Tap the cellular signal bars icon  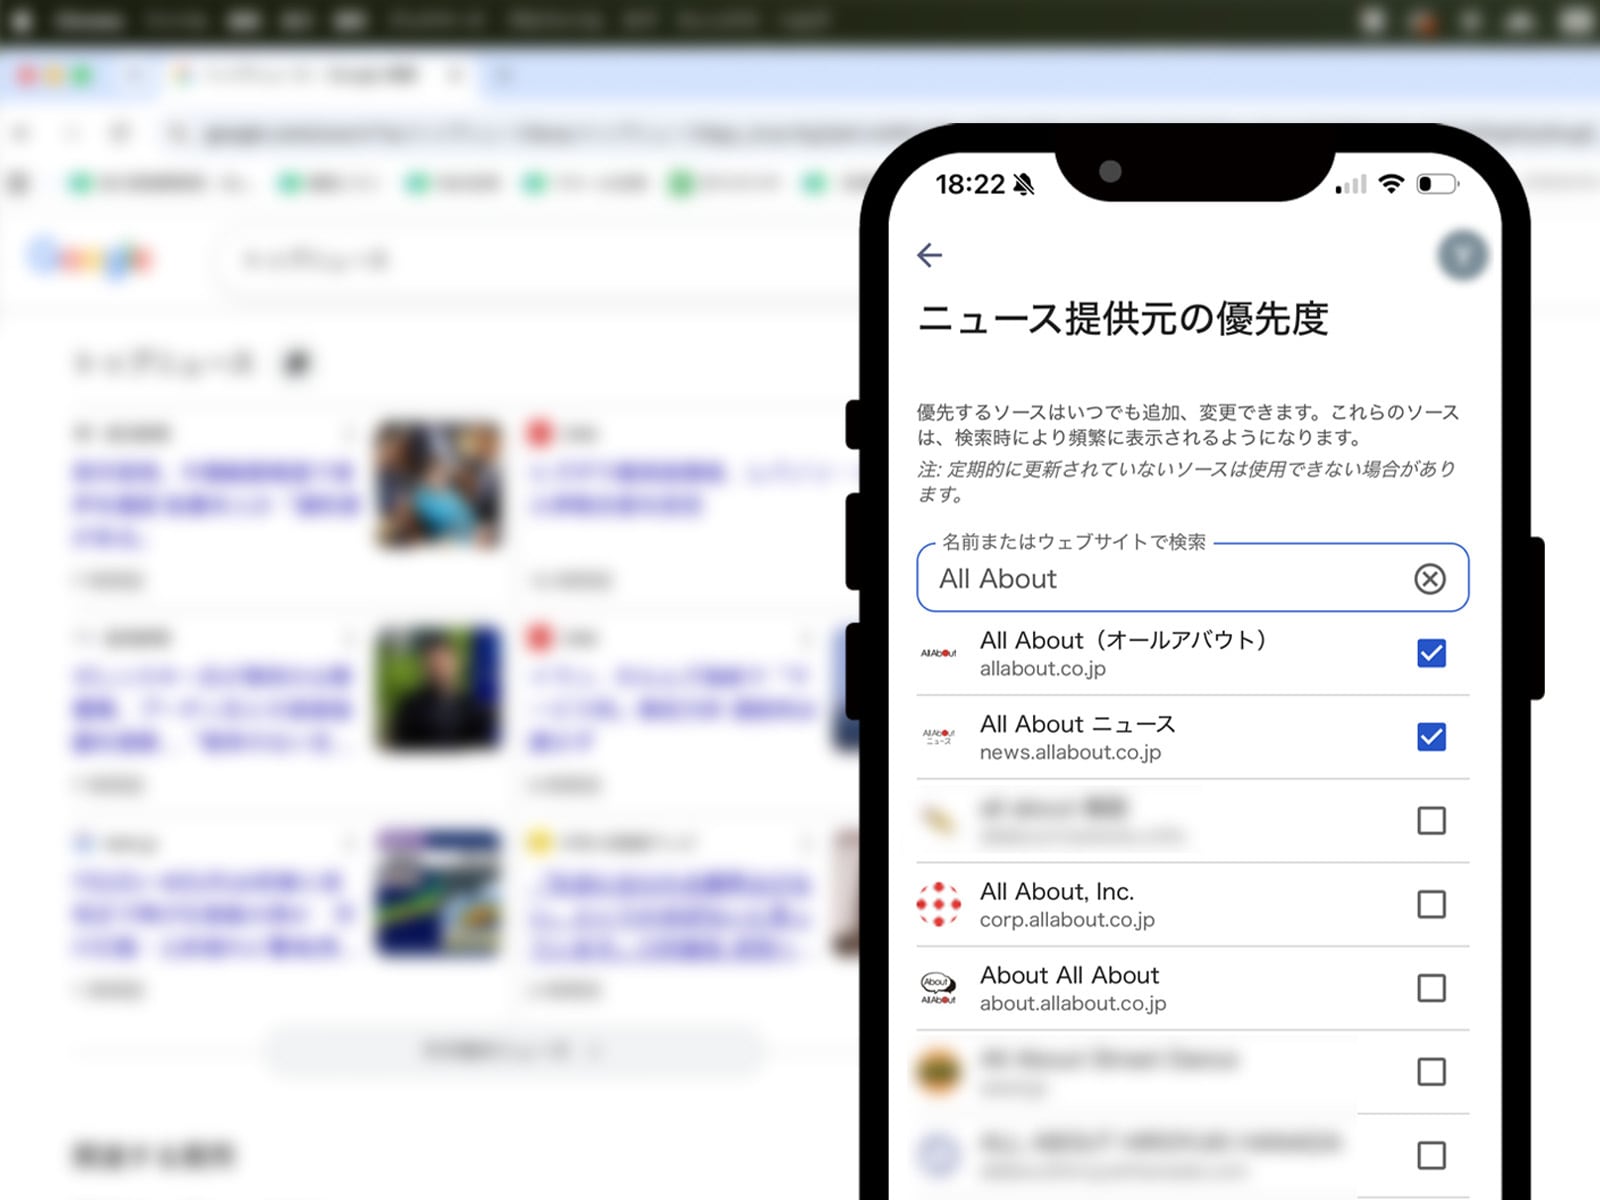1351,184
